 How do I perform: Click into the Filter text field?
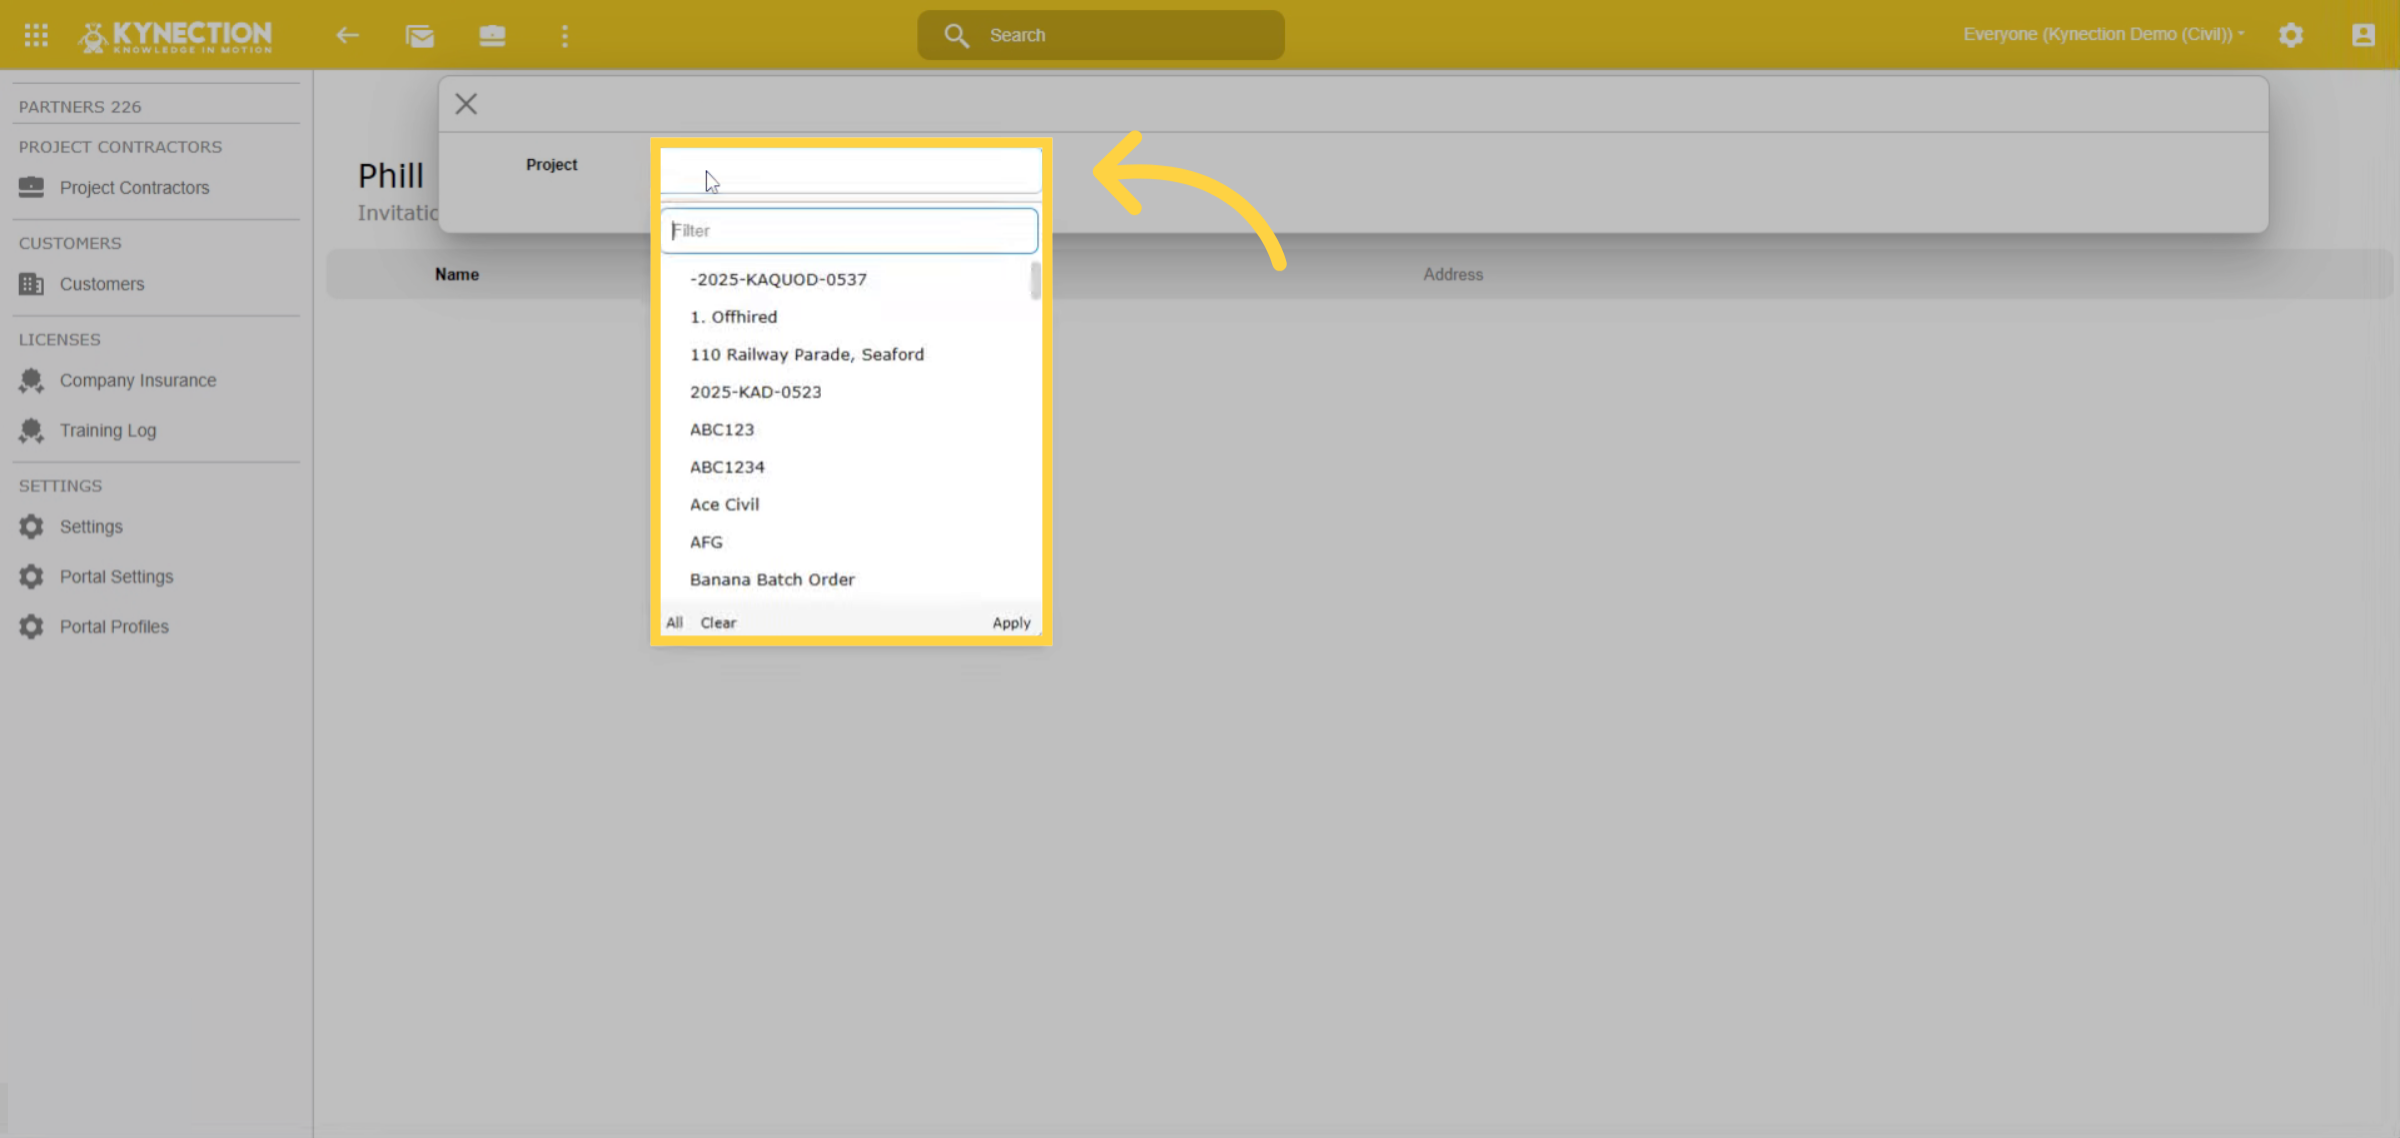[849, 230]
